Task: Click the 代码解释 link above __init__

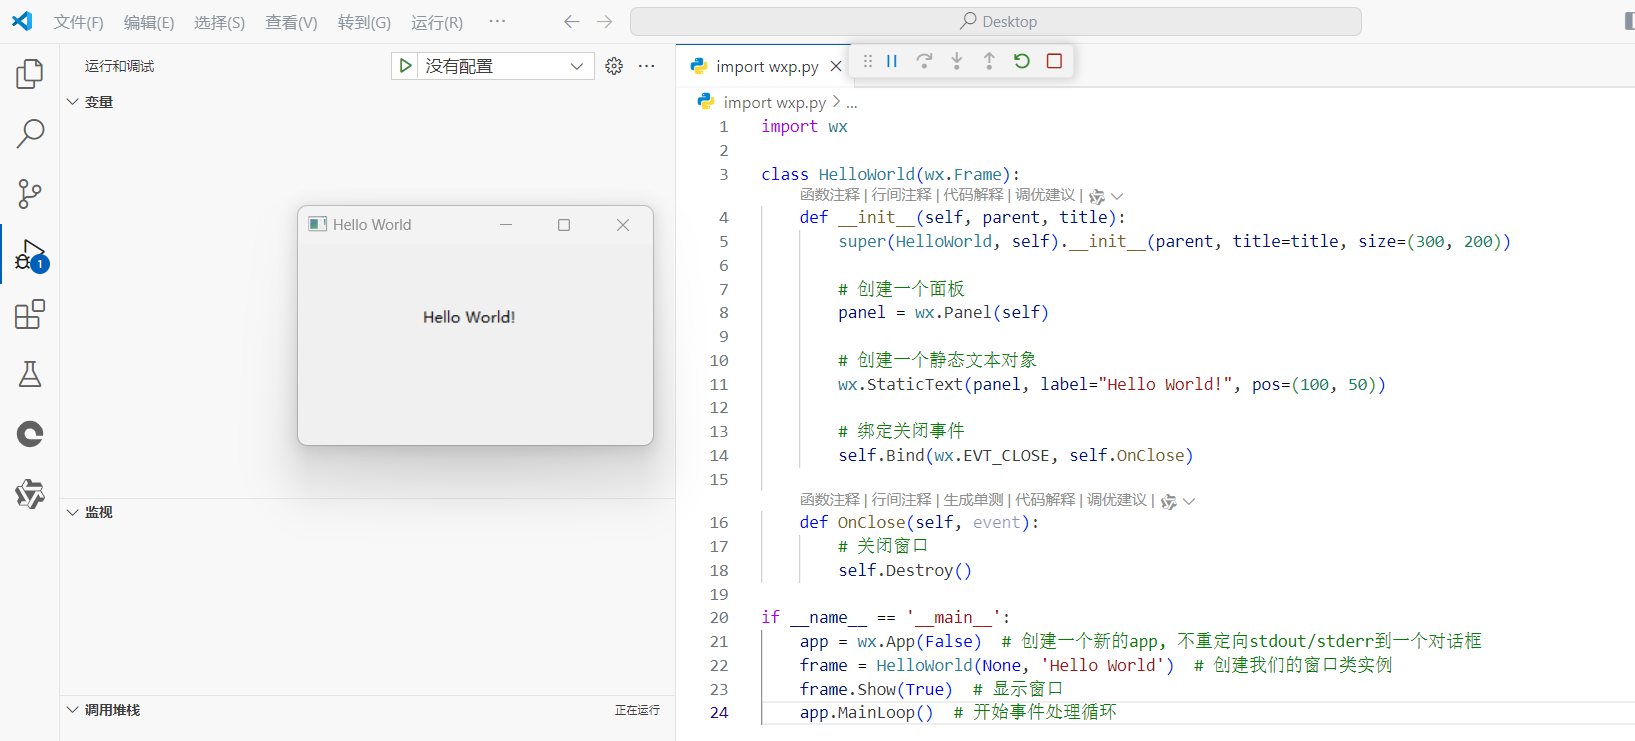Action: pos(973,195)
